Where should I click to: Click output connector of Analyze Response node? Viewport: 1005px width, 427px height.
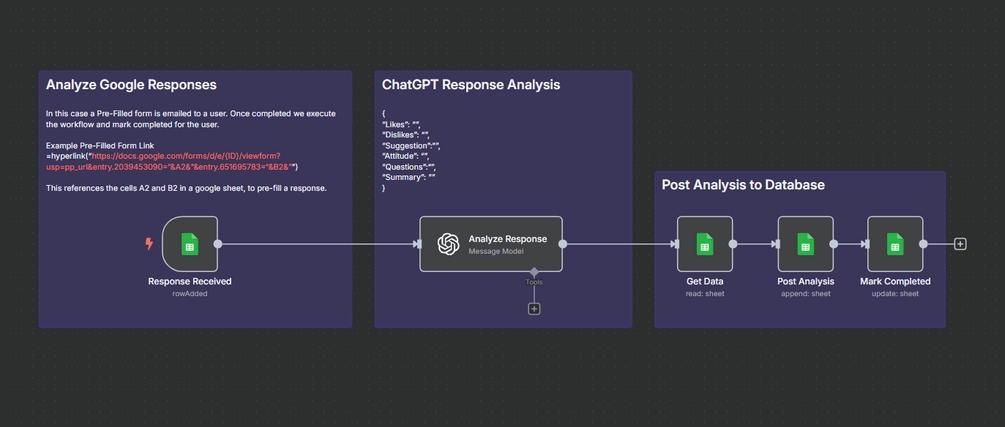(x=563, y=244)
